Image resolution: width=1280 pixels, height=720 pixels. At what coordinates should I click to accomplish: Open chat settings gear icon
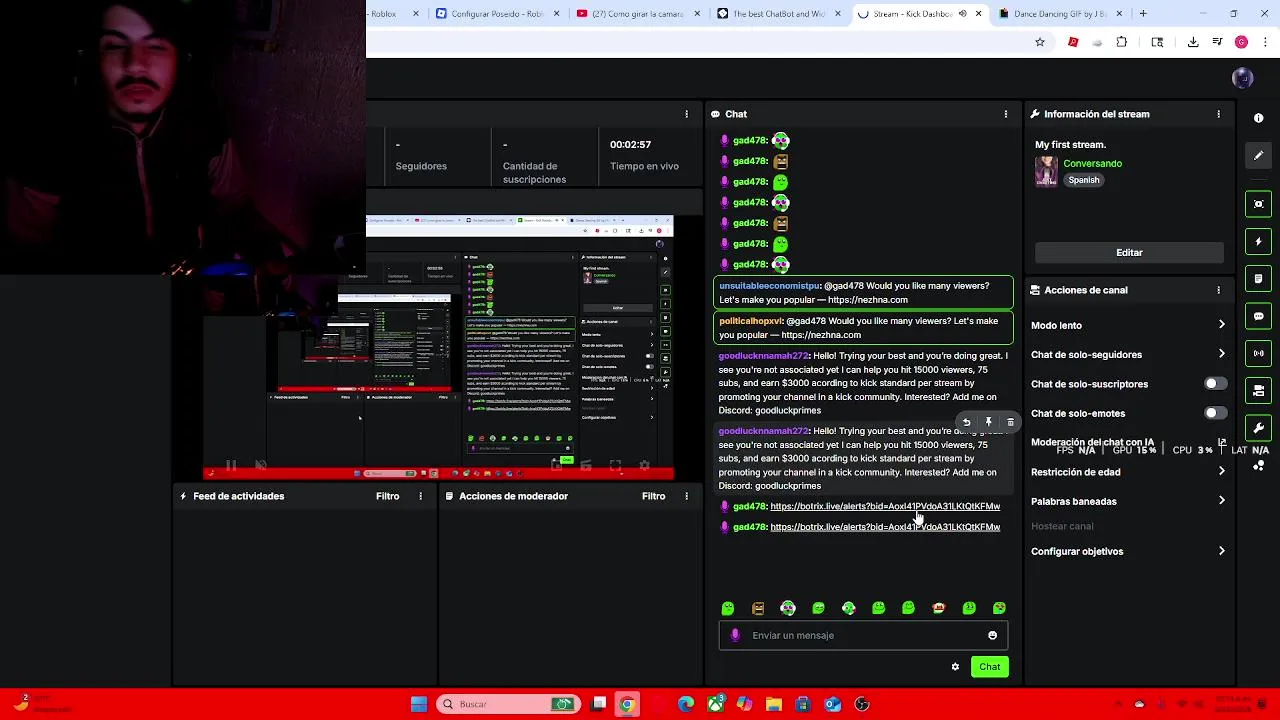(x=955, y=667)
